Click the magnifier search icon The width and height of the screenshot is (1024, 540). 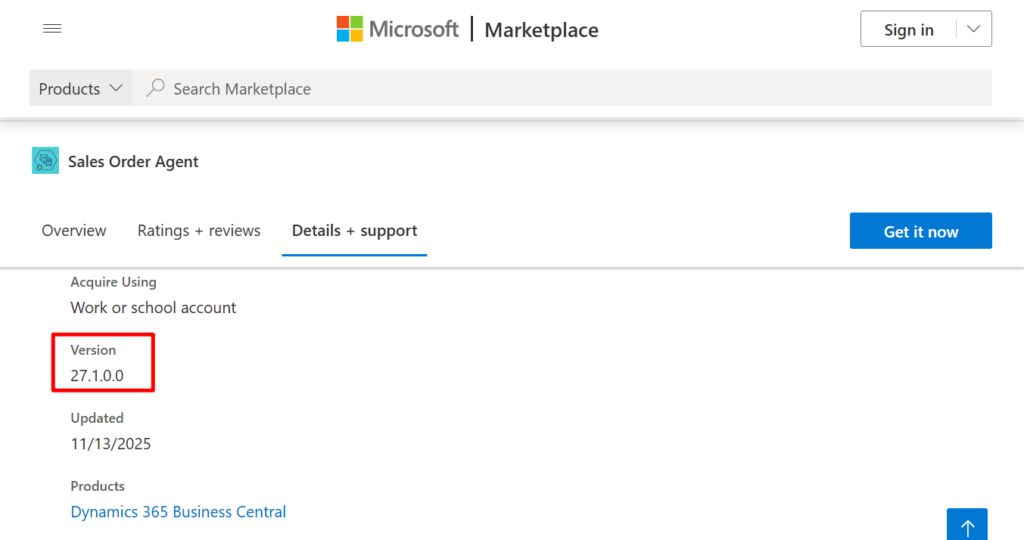155,89
